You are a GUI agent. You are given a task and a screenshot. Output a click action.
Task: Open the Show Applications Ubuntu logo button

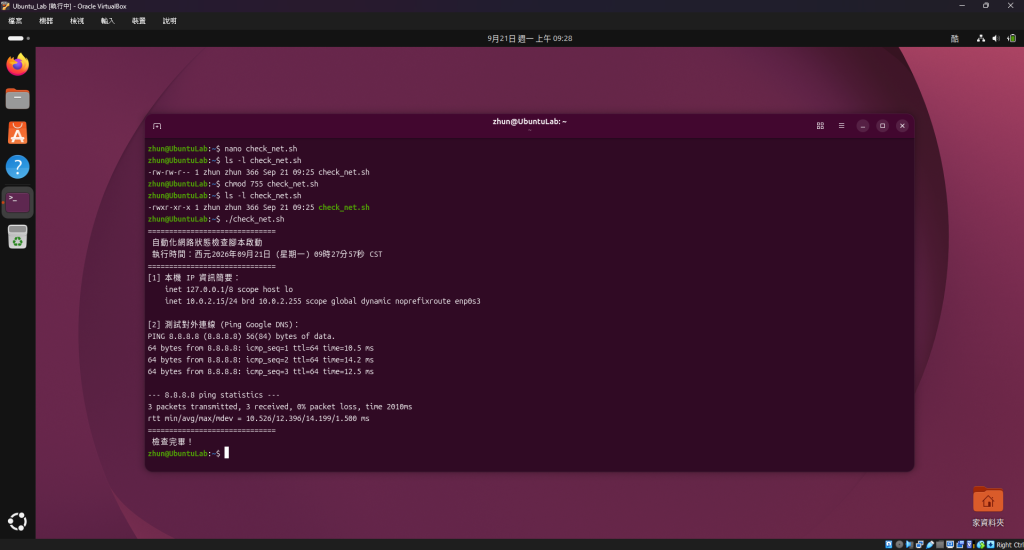tap(18, 521)
